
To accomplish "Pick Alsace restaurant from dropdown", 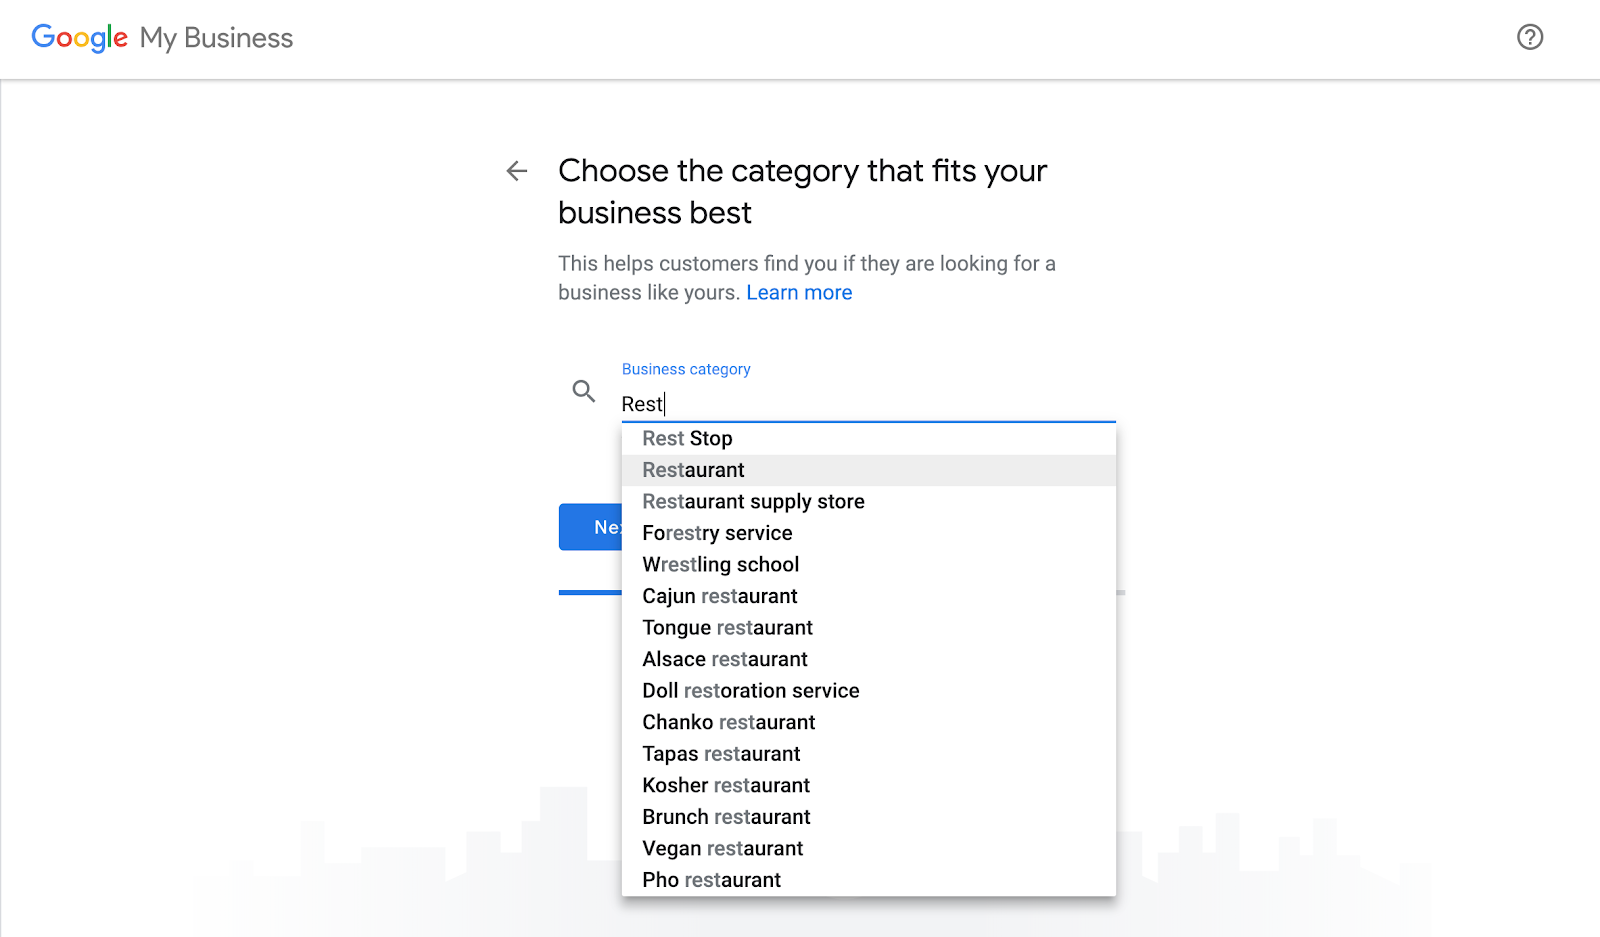I will pyautogui.click(x=725, y=659).
